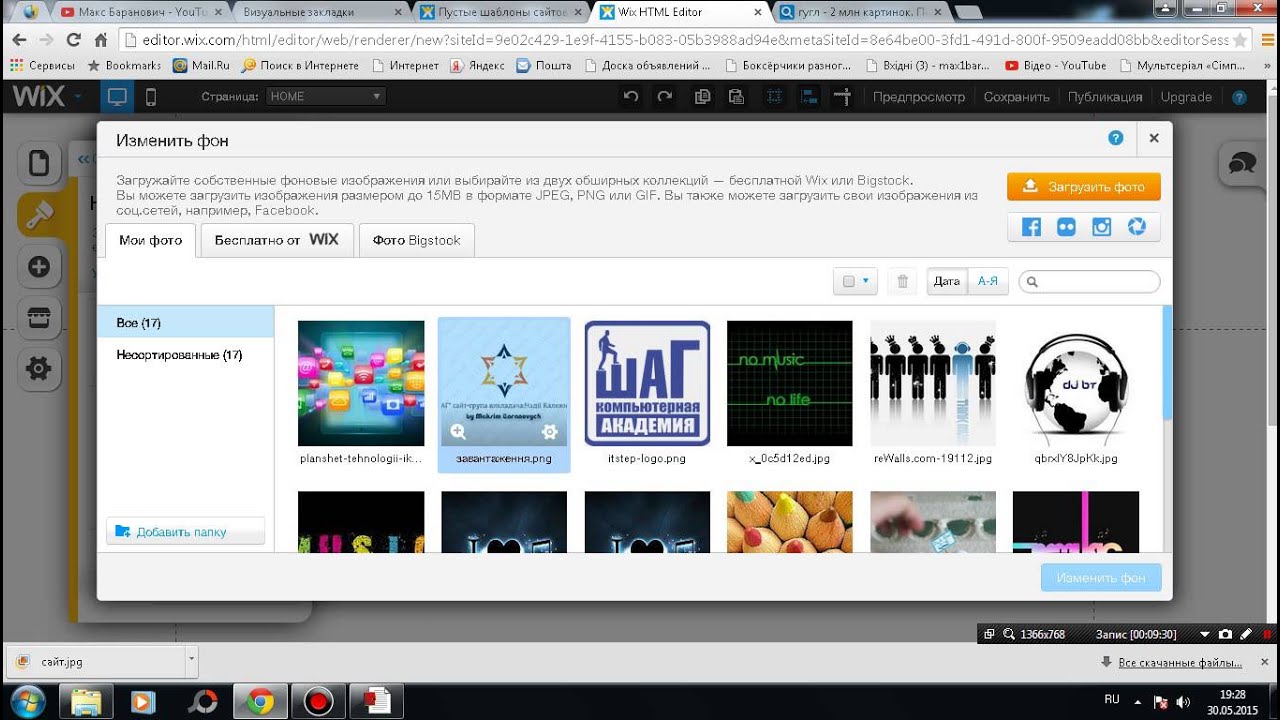The width and height of the screenshot is (1280, 720).
Task: Open Wix help question icon in top bar
Action: click(x=1240, y=97)
